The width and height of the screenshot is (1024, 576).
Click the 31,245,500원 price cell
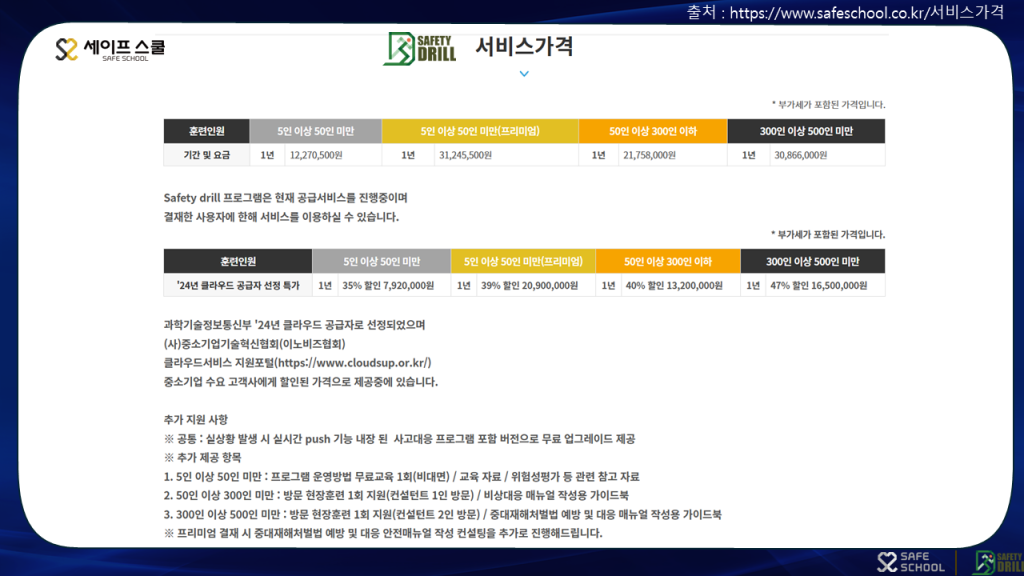[506, 155]
